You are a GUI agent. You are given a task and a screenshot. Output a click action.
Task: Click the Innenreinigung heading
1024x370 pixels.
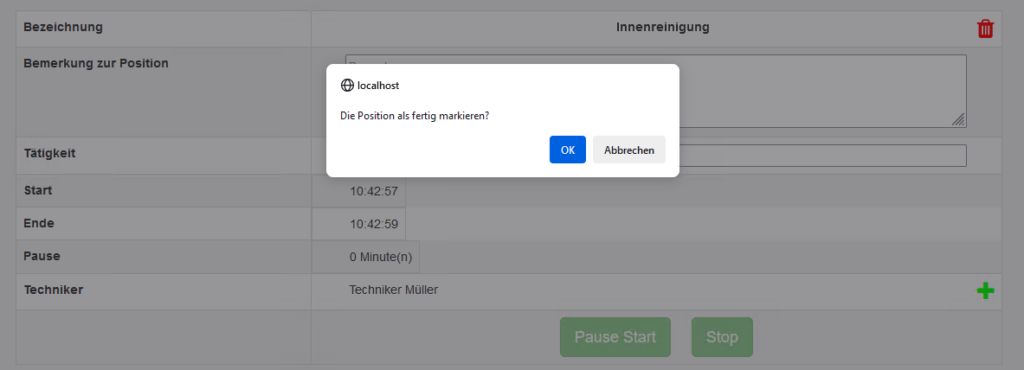click(x=663, y=27)
